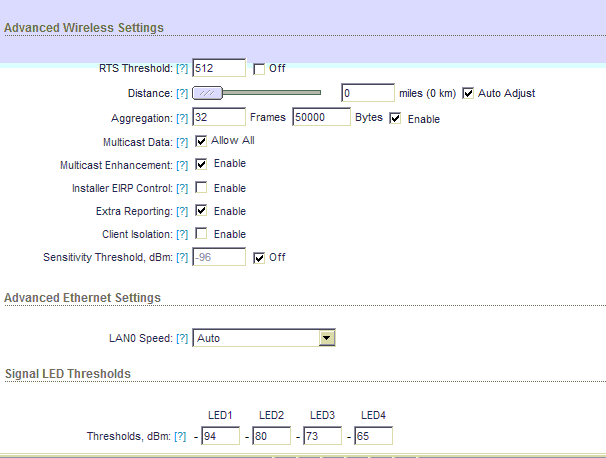This screenshot has height=458, width=606.
Task: Open help for RTS Threshold
Action: pyautogui.click(x=182, y=68)
